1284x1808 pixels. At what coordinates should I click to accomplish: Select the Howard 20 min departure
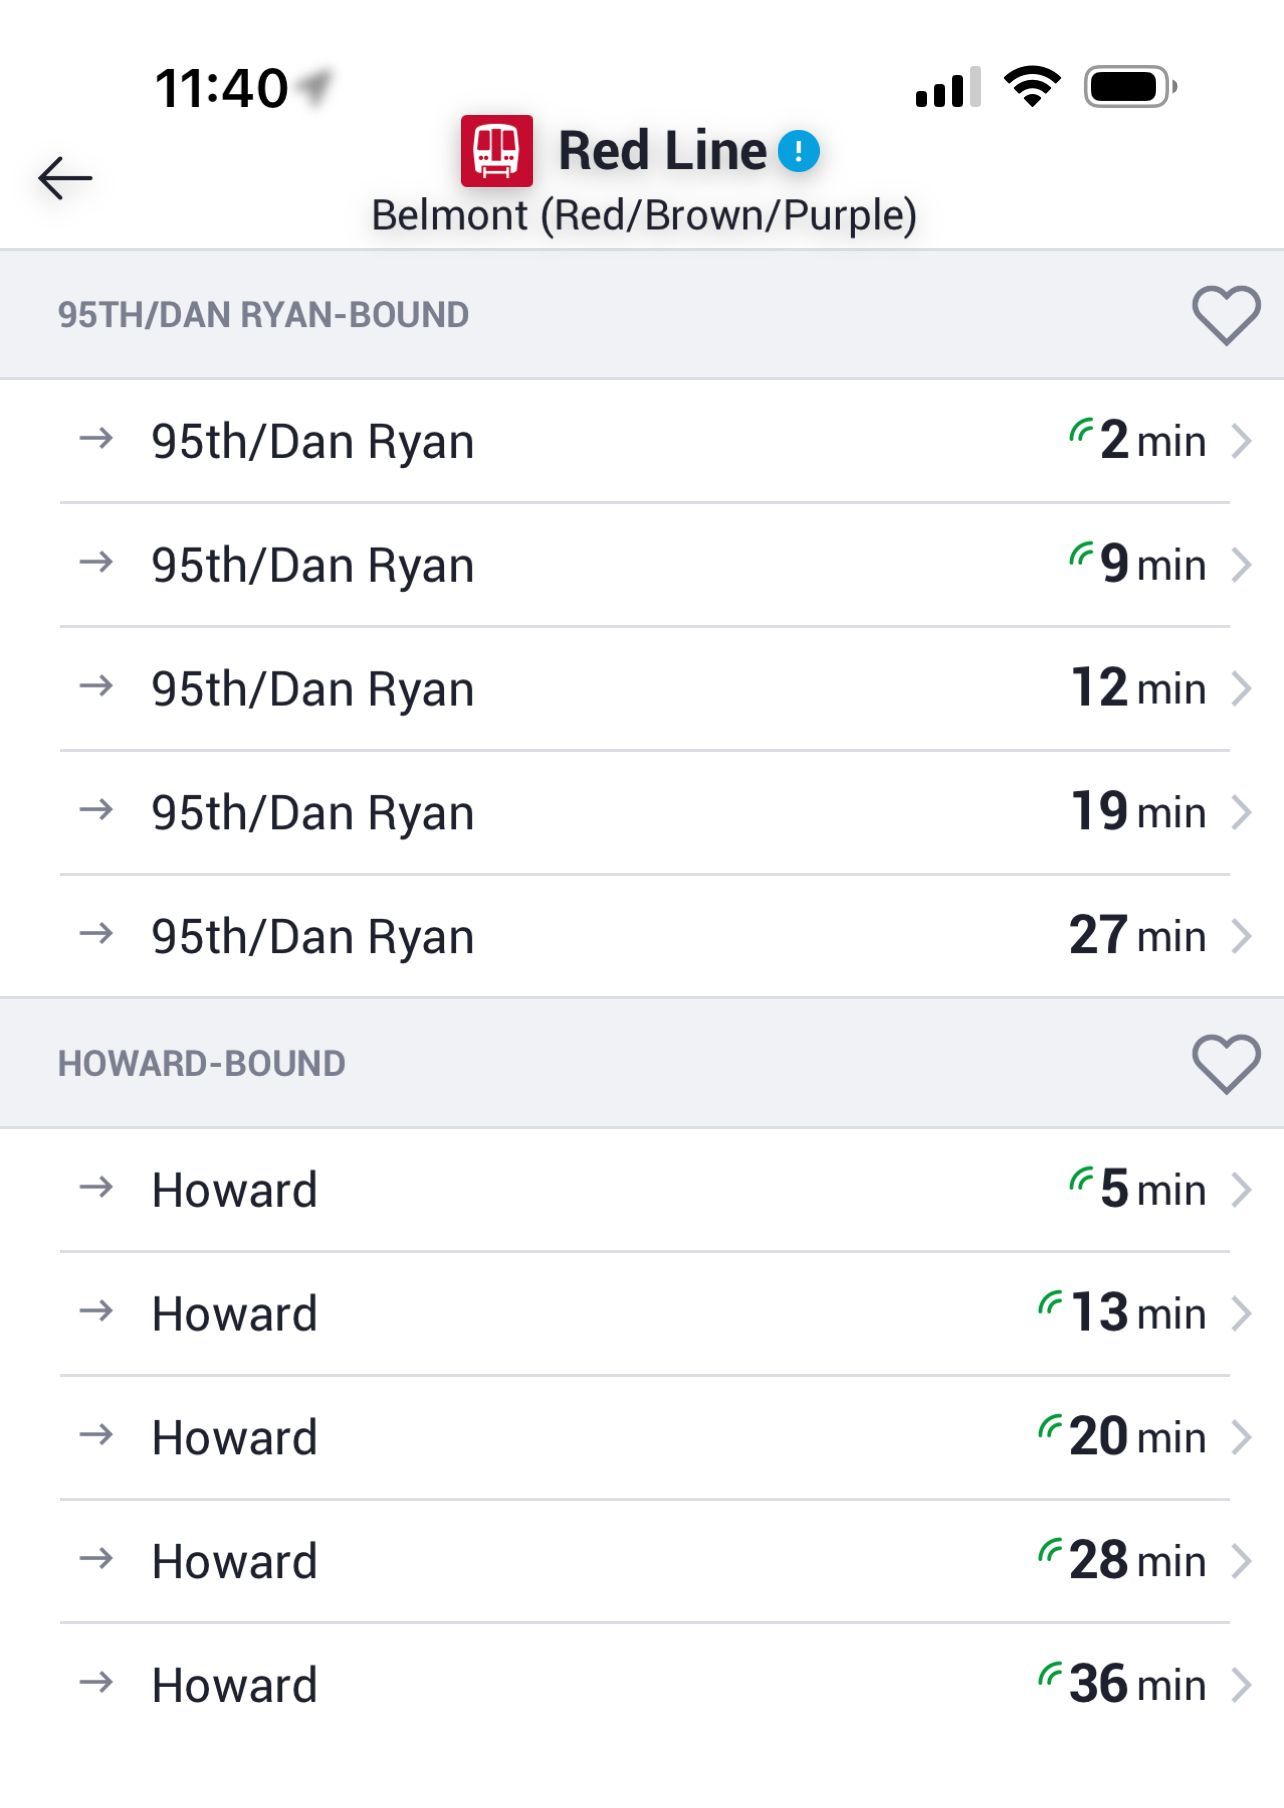[x=640, y=1438]
